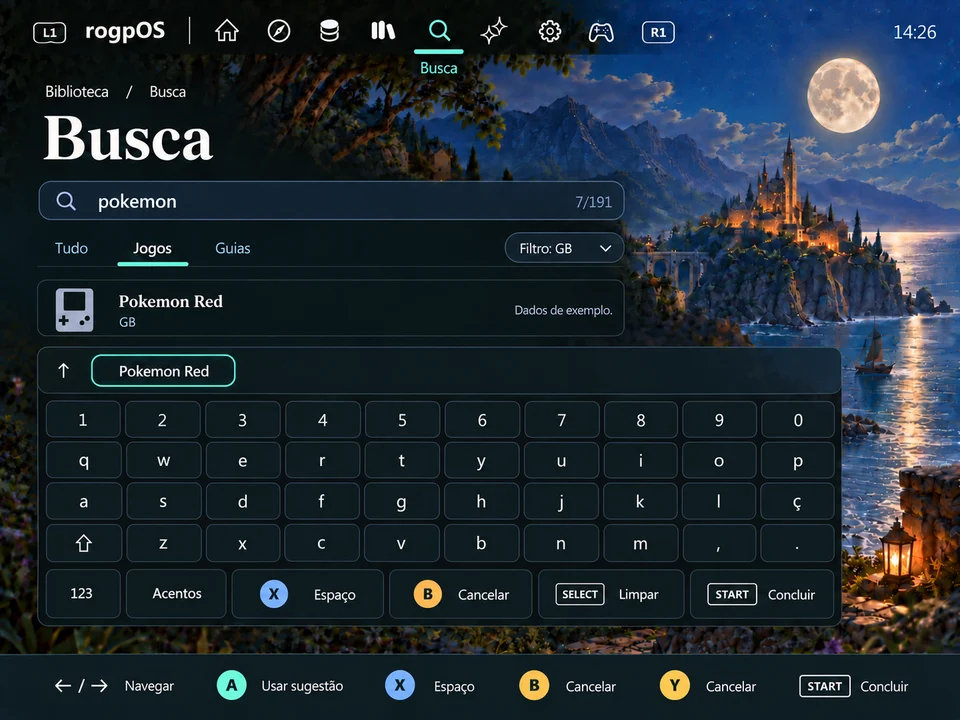Open the gamepad controller icon
The width and height of the screenshot is (960, 720).
click(x=601, y=32)
